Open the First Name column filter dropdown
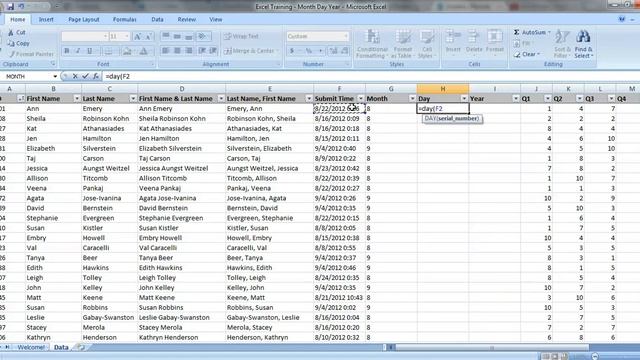The width and height of the screenshot is (640, 360). point(77,99)
